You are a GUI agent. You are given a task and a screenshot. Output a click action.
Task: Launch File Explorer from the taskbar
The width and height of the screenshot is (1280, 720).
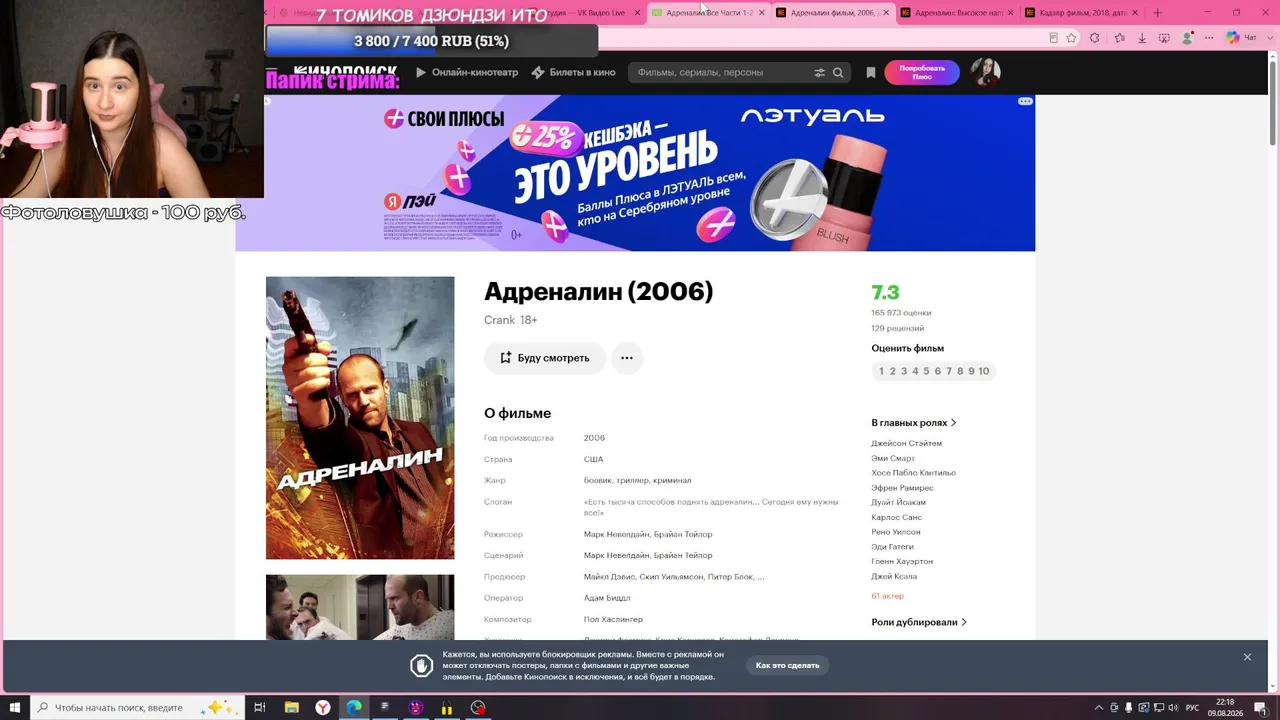click(x=292, y=708)
